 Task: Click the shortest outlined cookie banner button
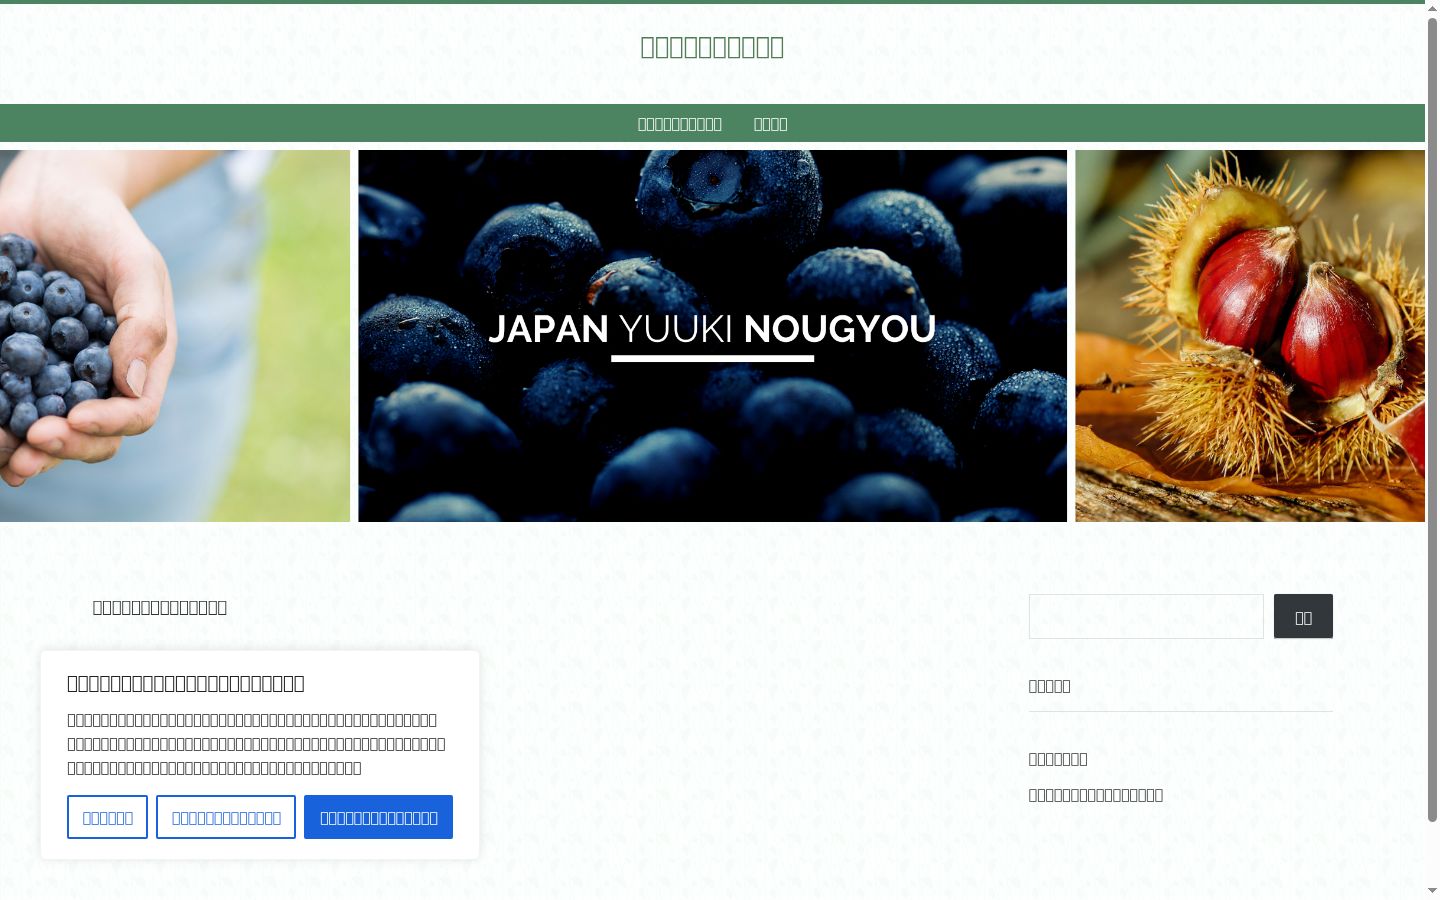[107, 817]
